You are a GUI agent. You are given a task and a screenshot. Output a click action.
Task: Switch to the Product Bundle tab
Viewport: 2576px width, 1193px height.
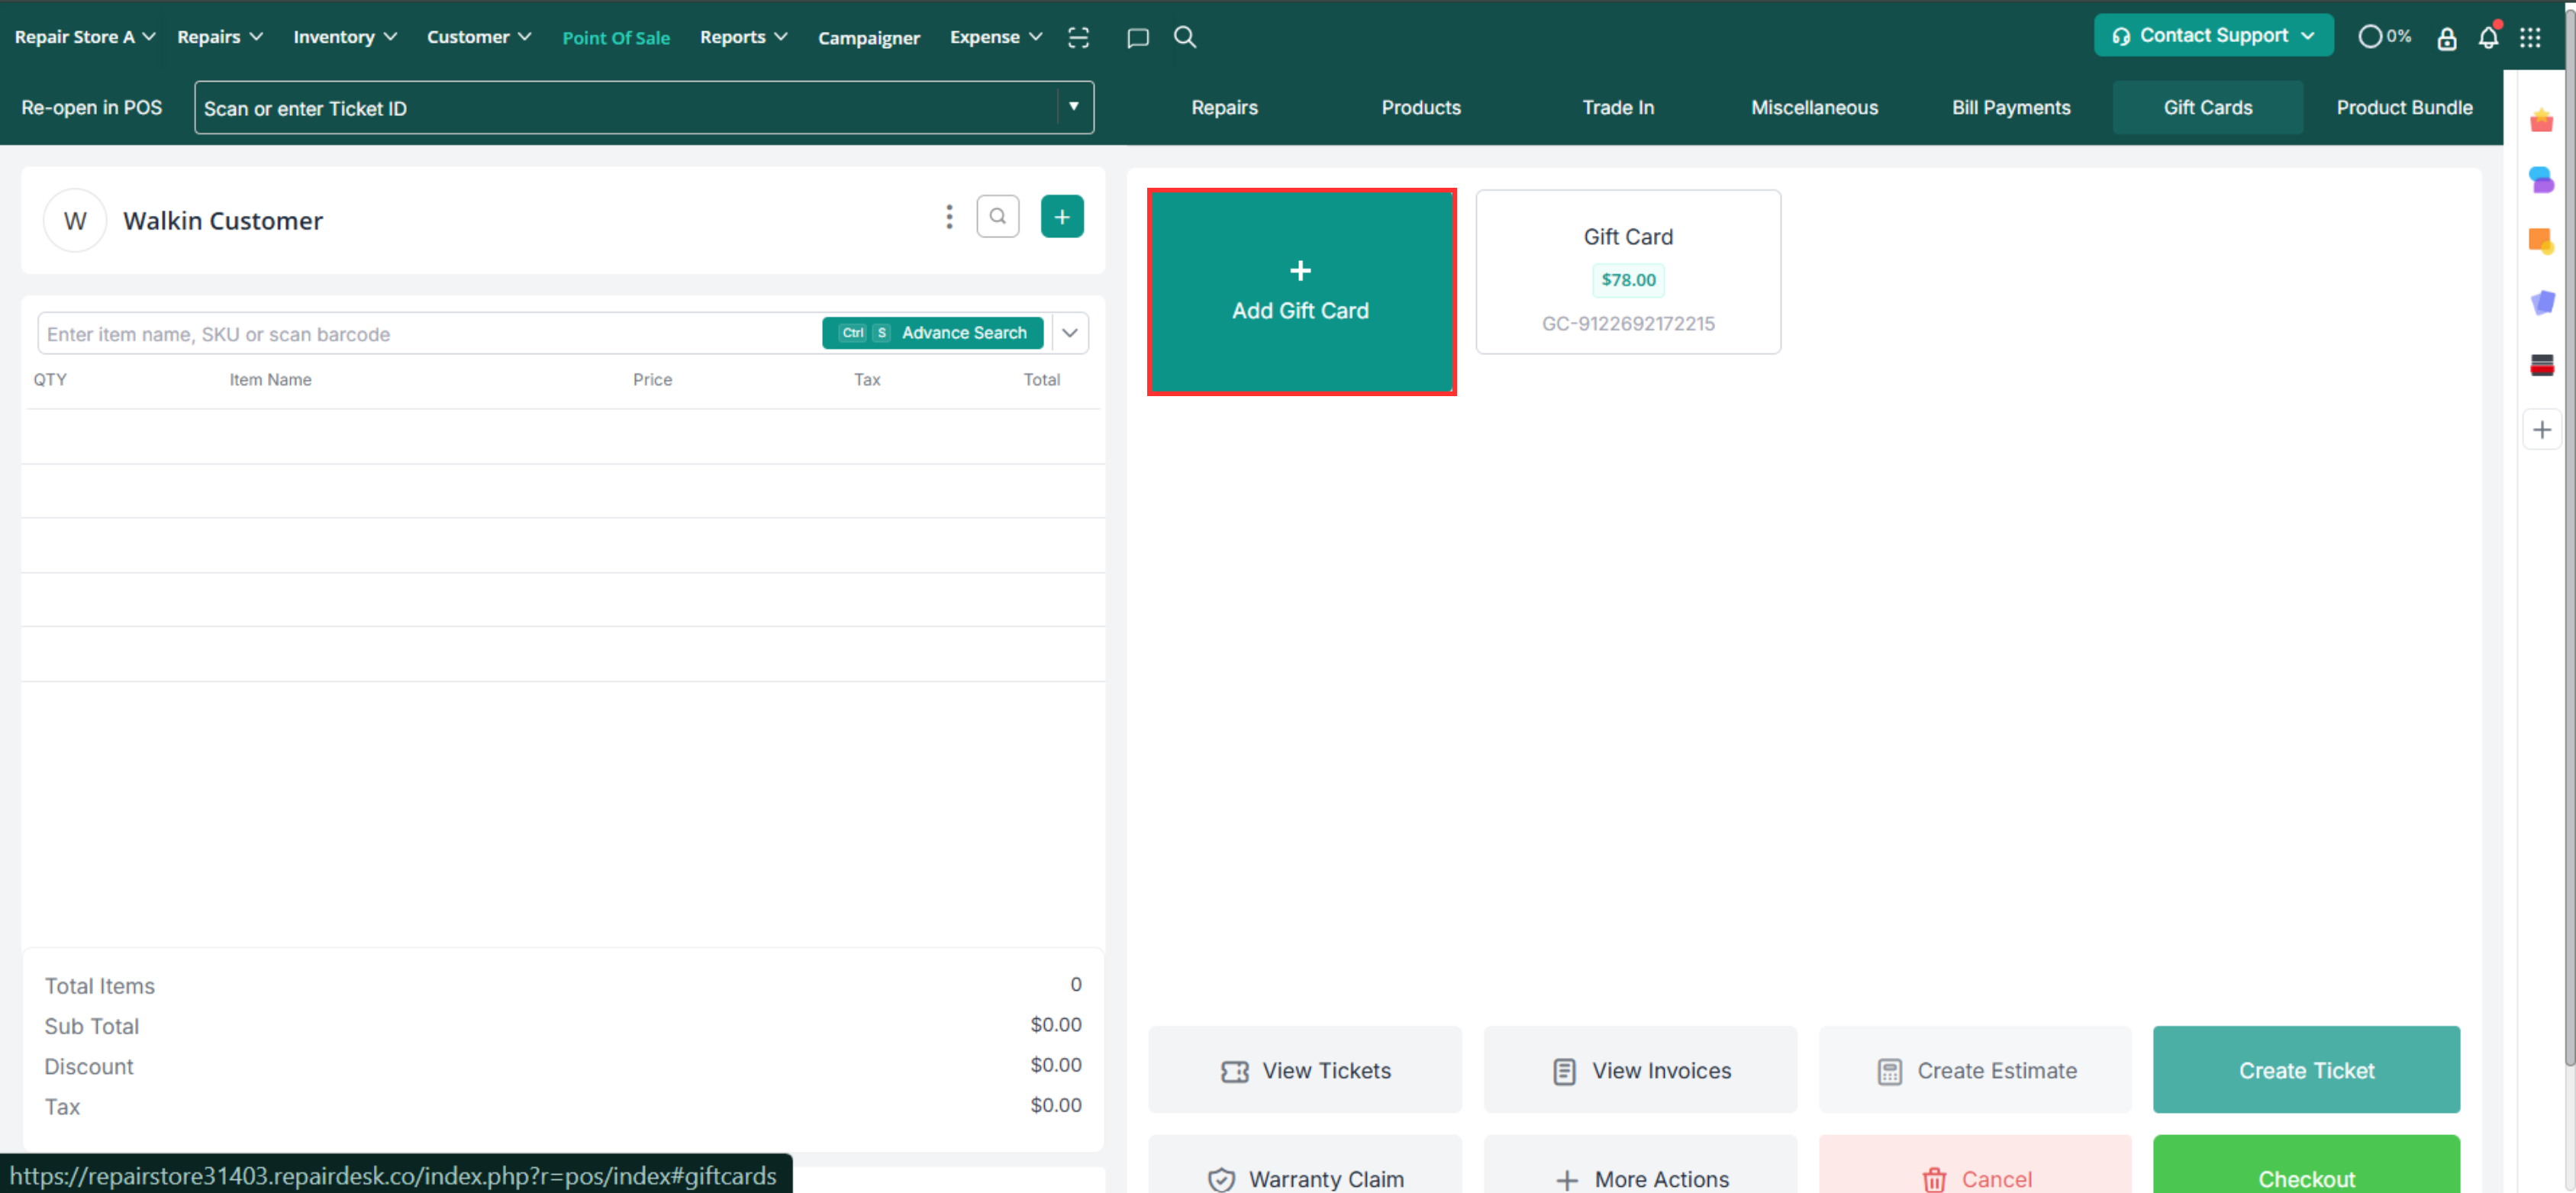(2404, 107)
